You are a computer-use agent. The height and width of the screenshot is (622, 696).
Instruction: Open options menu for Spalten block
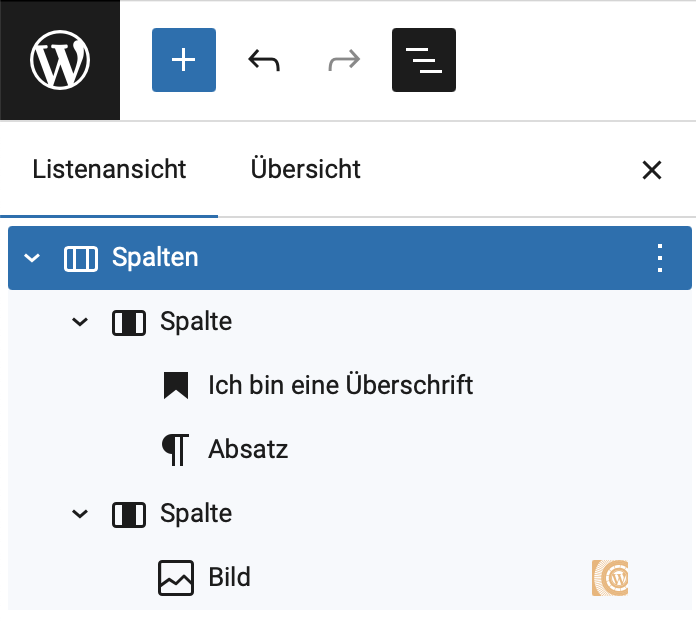pyautogui.click(x=660, y=258)
